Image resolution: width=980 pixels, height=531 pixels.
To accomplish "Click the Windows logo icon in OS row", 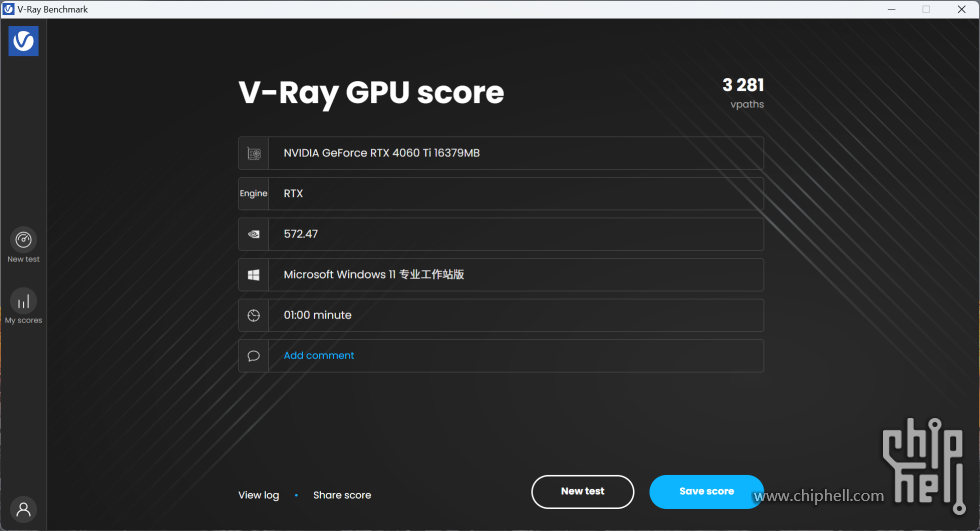I will coord(254,275).
